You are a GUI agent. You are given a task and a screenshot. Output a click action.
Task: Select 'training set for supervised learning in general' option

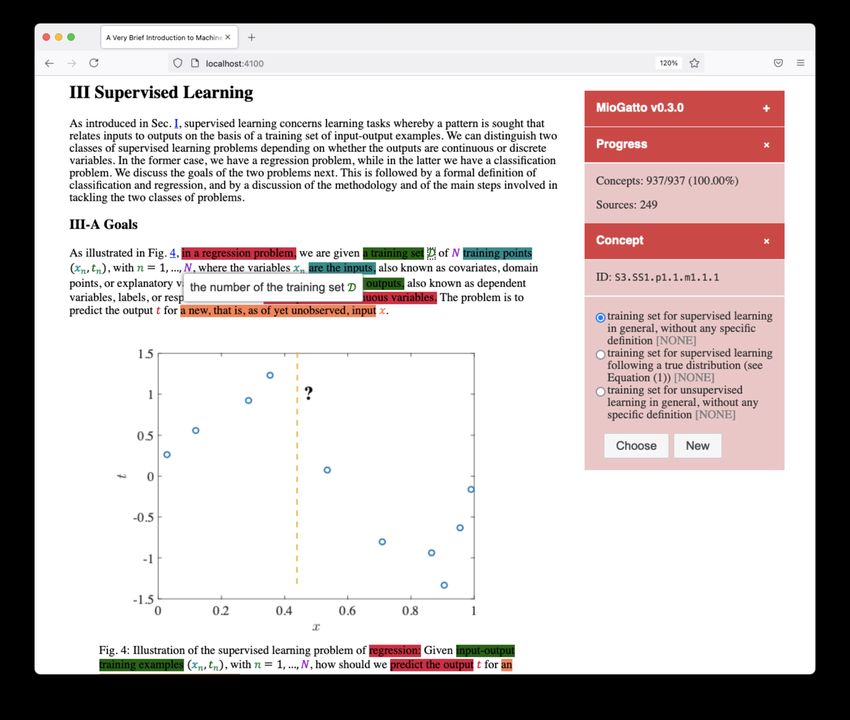pos(600,318)
